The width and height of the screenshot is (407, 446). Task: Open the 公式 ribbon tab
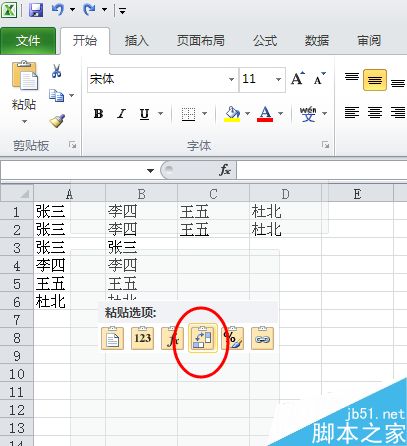coord(265,41)
